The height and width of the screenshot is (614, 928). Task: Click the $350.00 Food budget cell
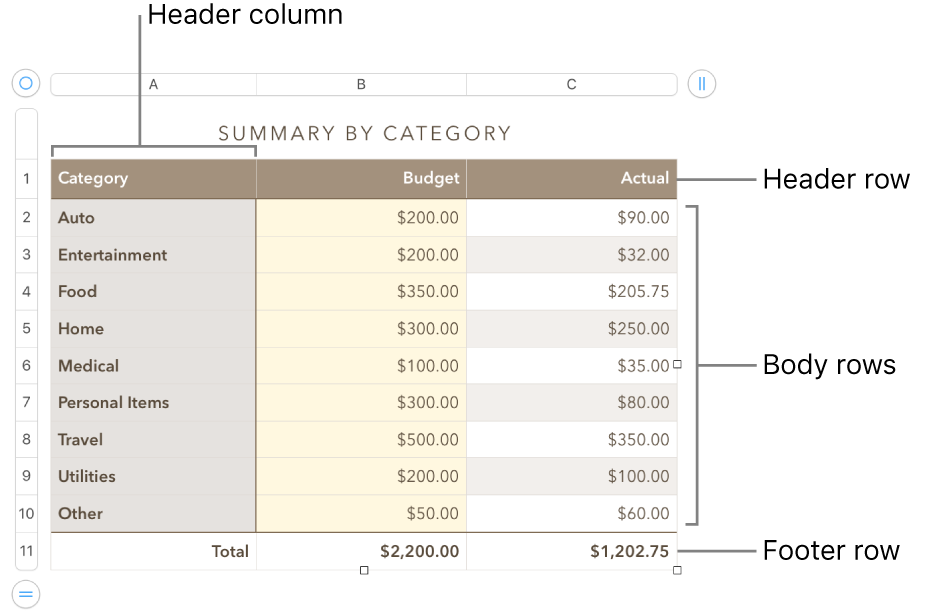click(x=361, y=291)
